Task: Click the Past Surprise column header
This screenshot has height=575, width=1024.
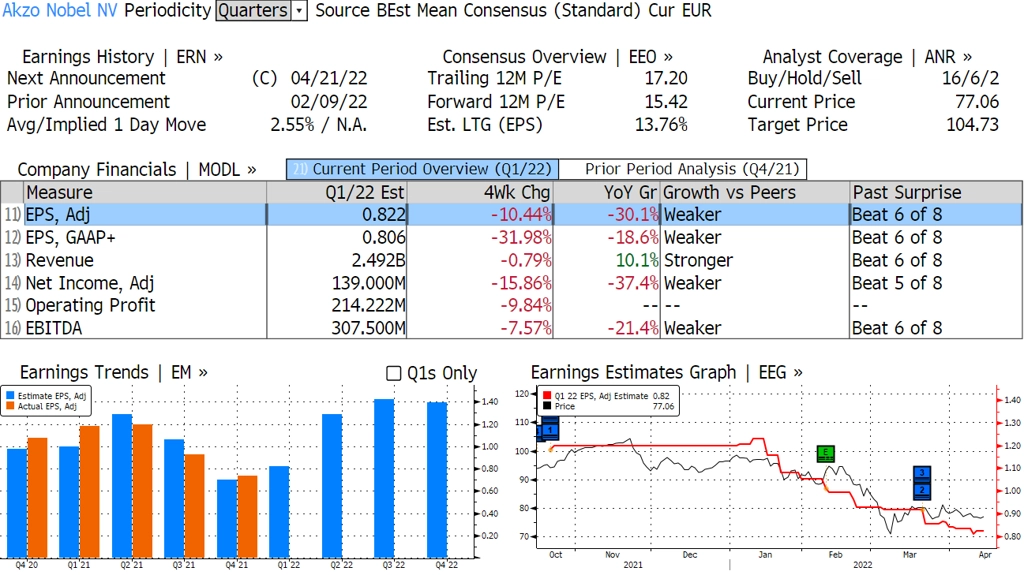Action: coord(936,192)
